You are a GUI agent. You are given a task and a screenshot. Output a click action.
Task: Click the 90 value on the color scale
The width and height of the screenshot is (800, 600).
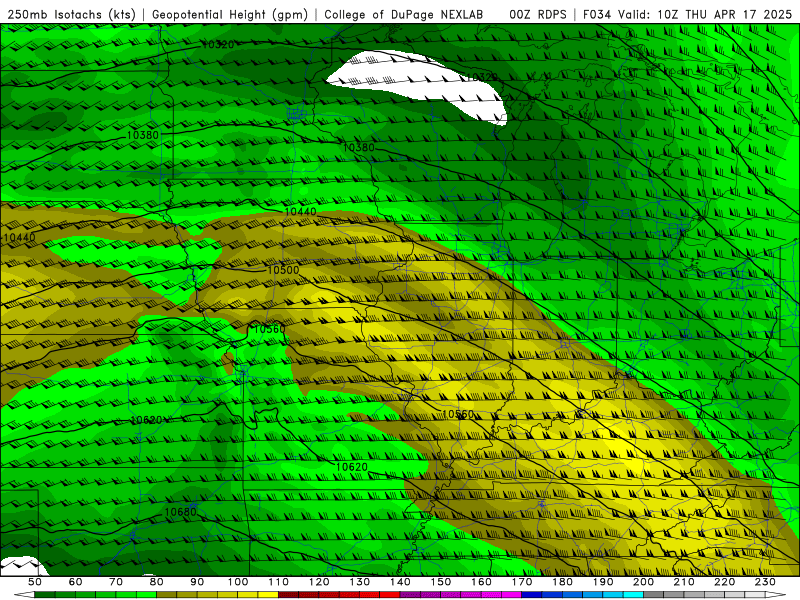pos(197,582)
